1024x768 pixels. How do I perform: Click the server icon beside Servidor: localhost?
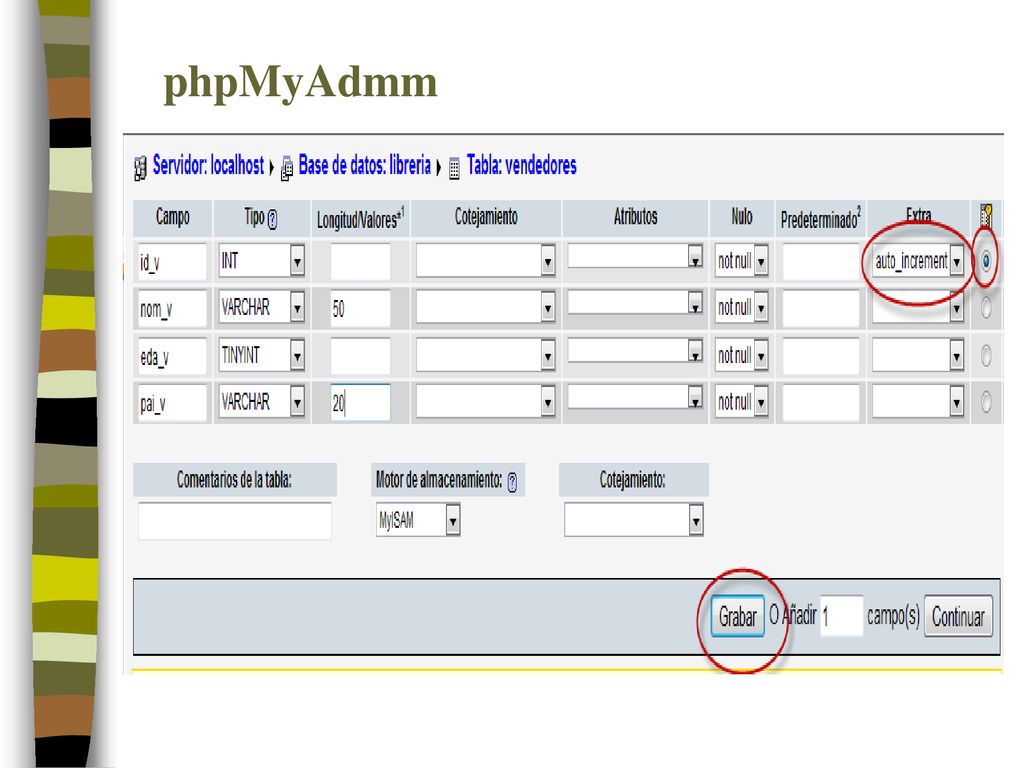[x=140, y=168]
